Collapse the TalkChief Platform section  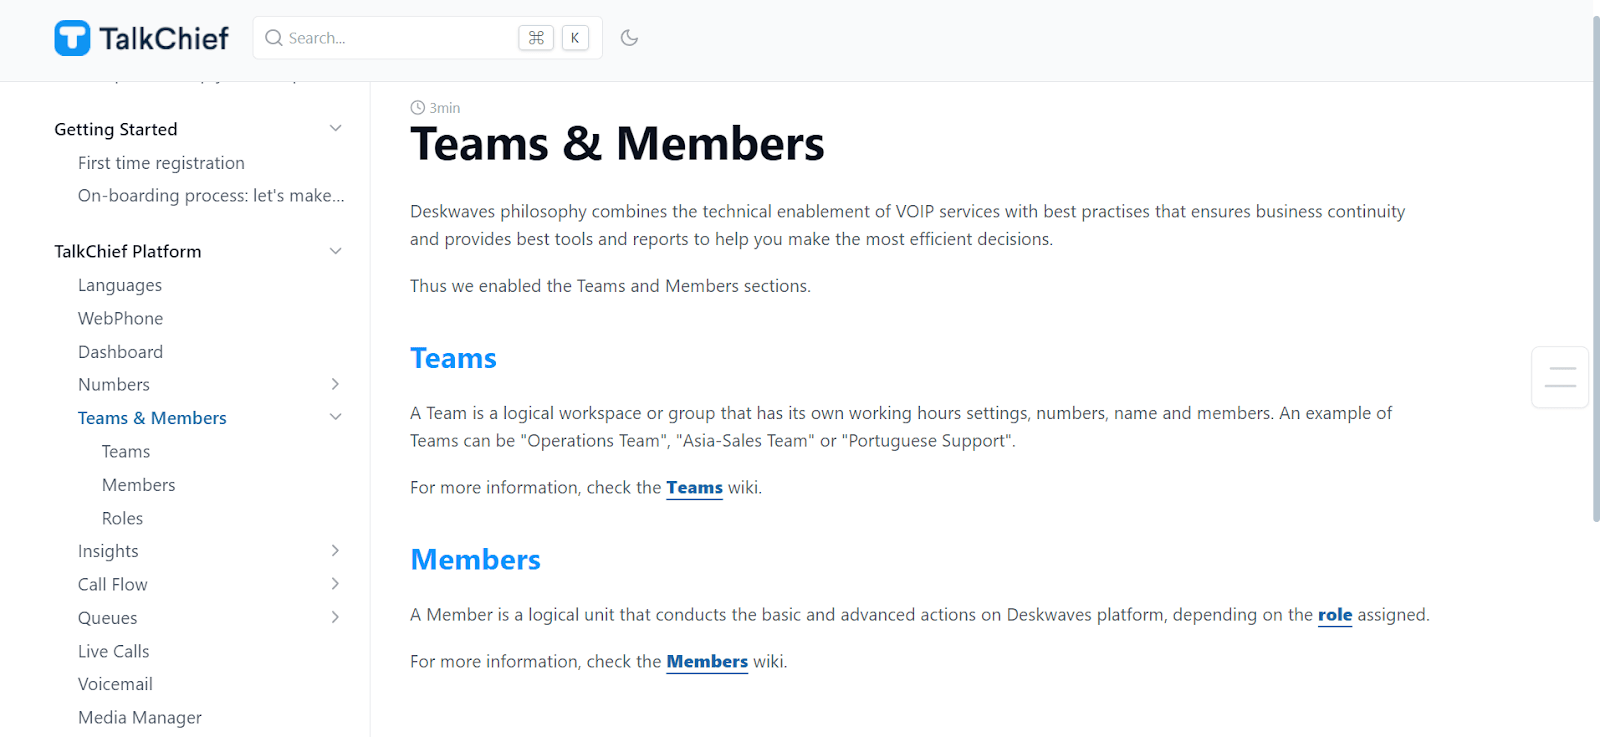pyautogui.click(x=336, y=251)
